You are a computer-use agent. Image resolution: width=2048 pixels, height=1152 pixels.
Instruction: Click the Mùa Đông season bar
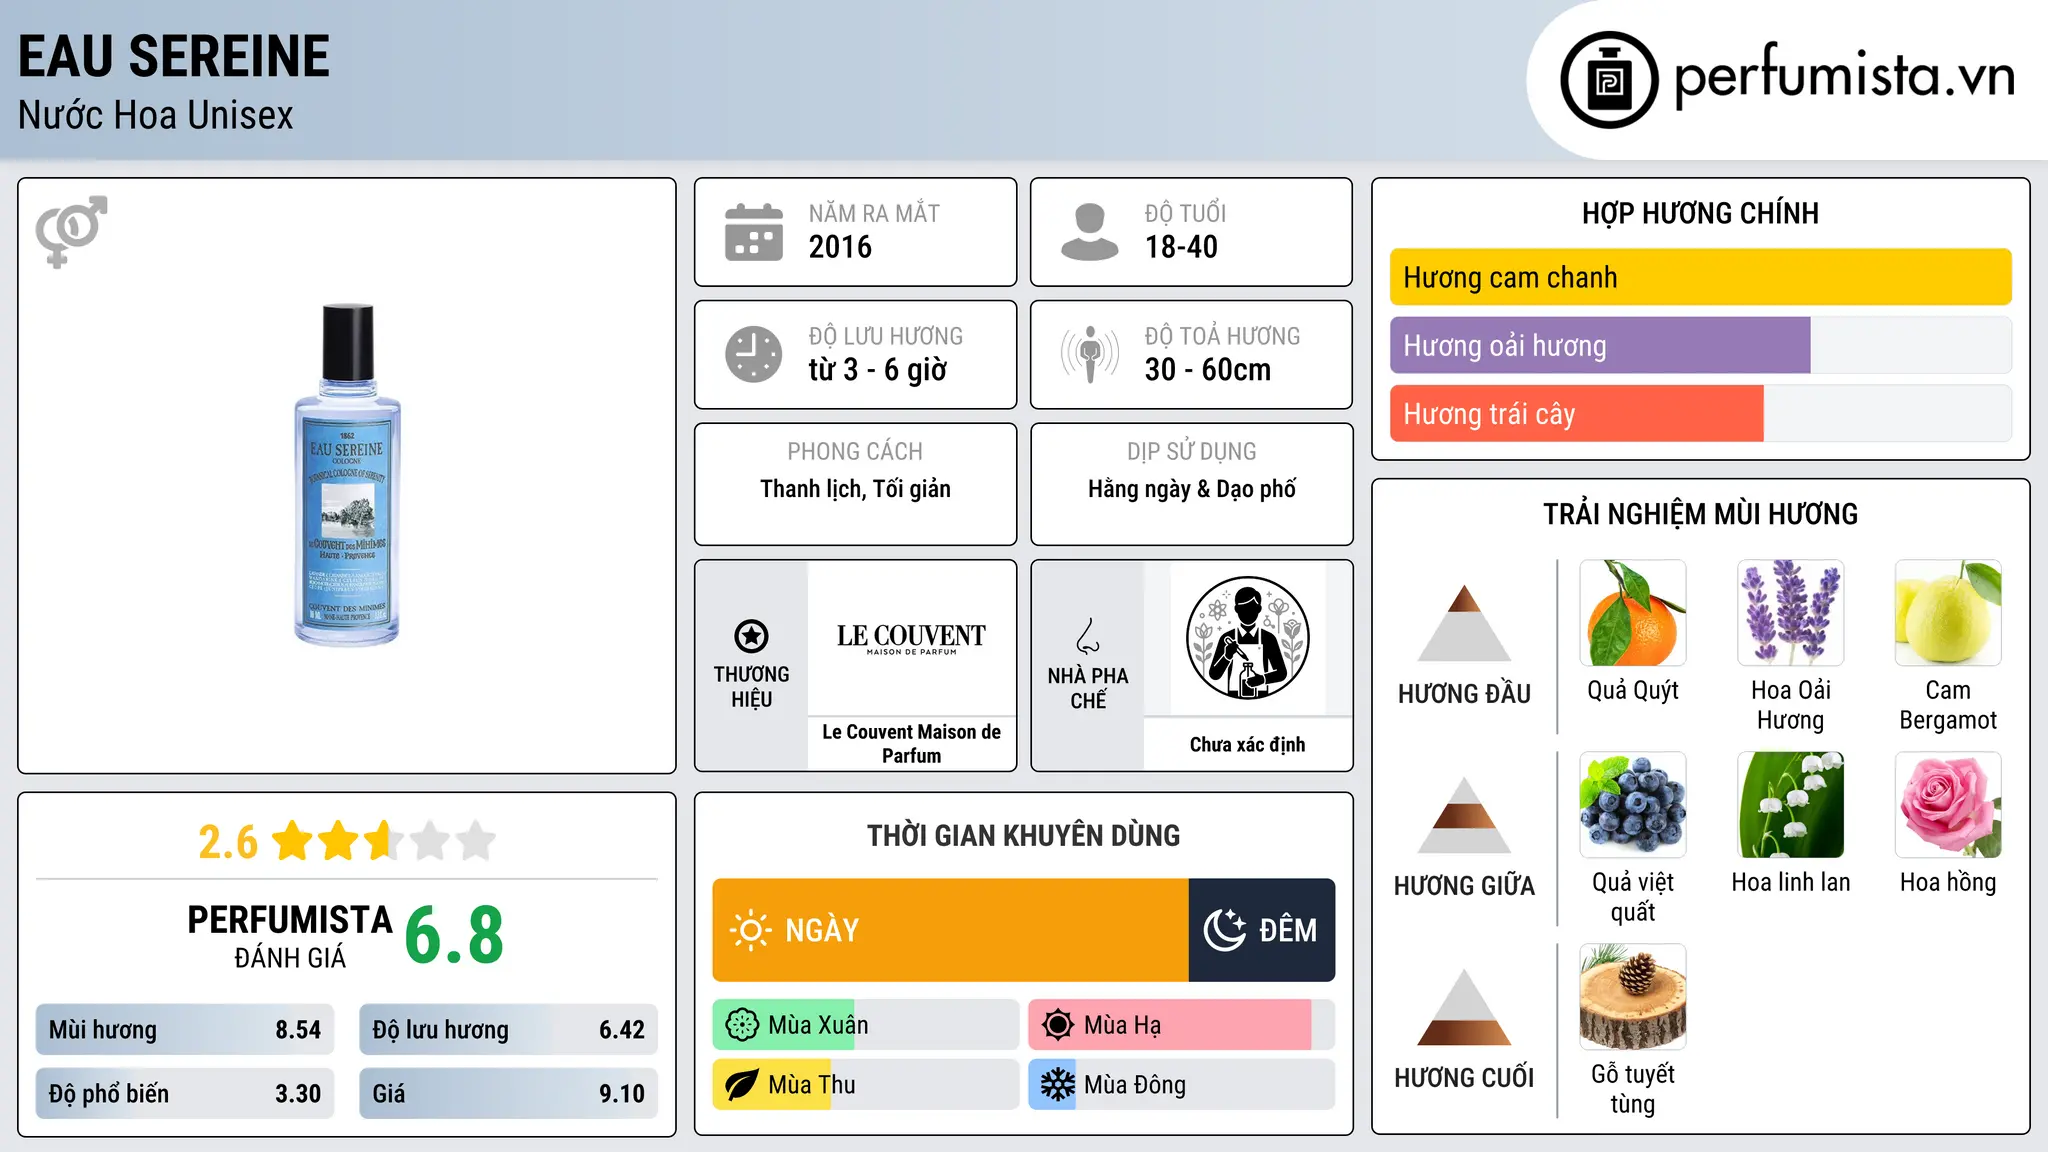click(1181, 1085)
